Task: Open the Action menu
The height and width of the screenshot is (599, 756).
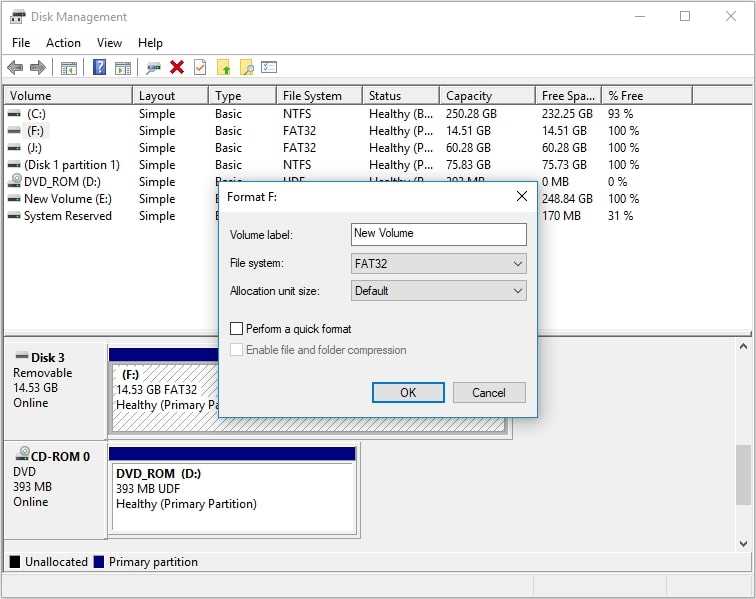Action: click(x=63, y=43)
